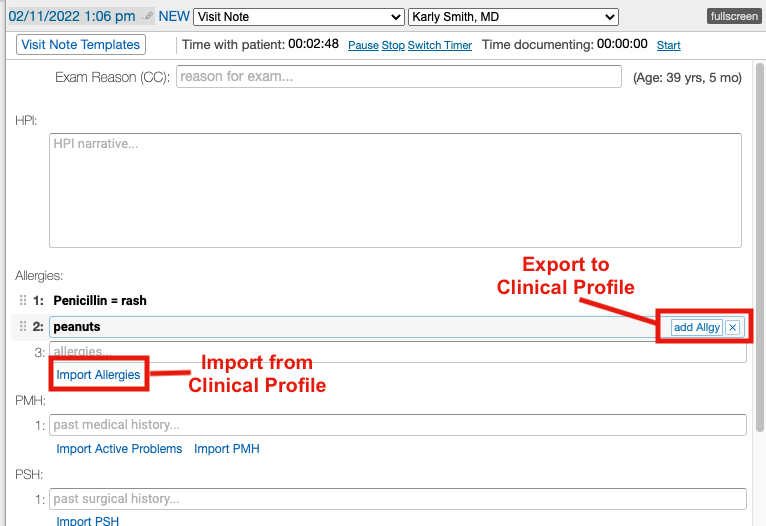The image size is (766, 526).
Task: Stop the patient timer
Action: pyautogui.click(x=393, y=46)
